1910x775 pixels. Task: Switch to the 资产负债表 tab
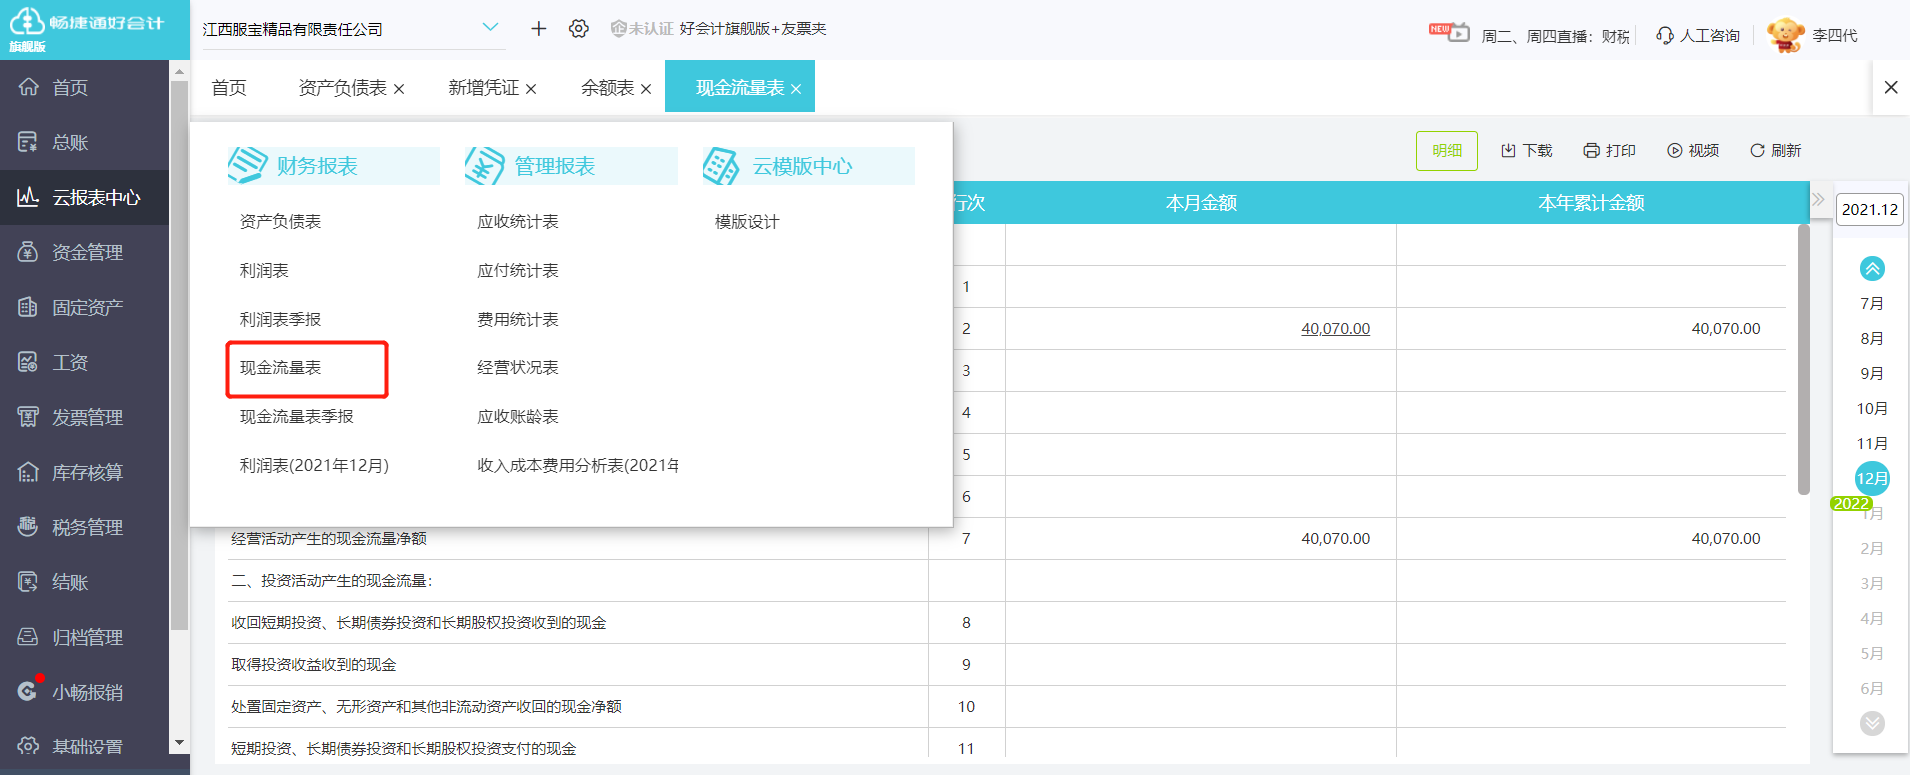(342, 88)
